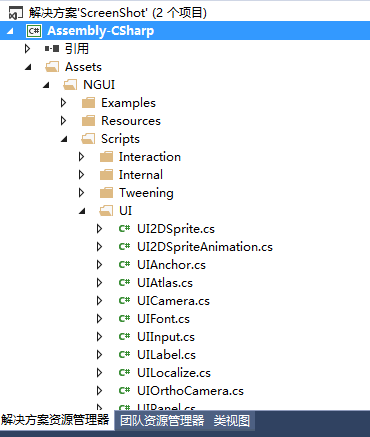Screen dimensions: 370x437
Task: Select the UI2DSprite.cs file name
Action: [176, 229]
